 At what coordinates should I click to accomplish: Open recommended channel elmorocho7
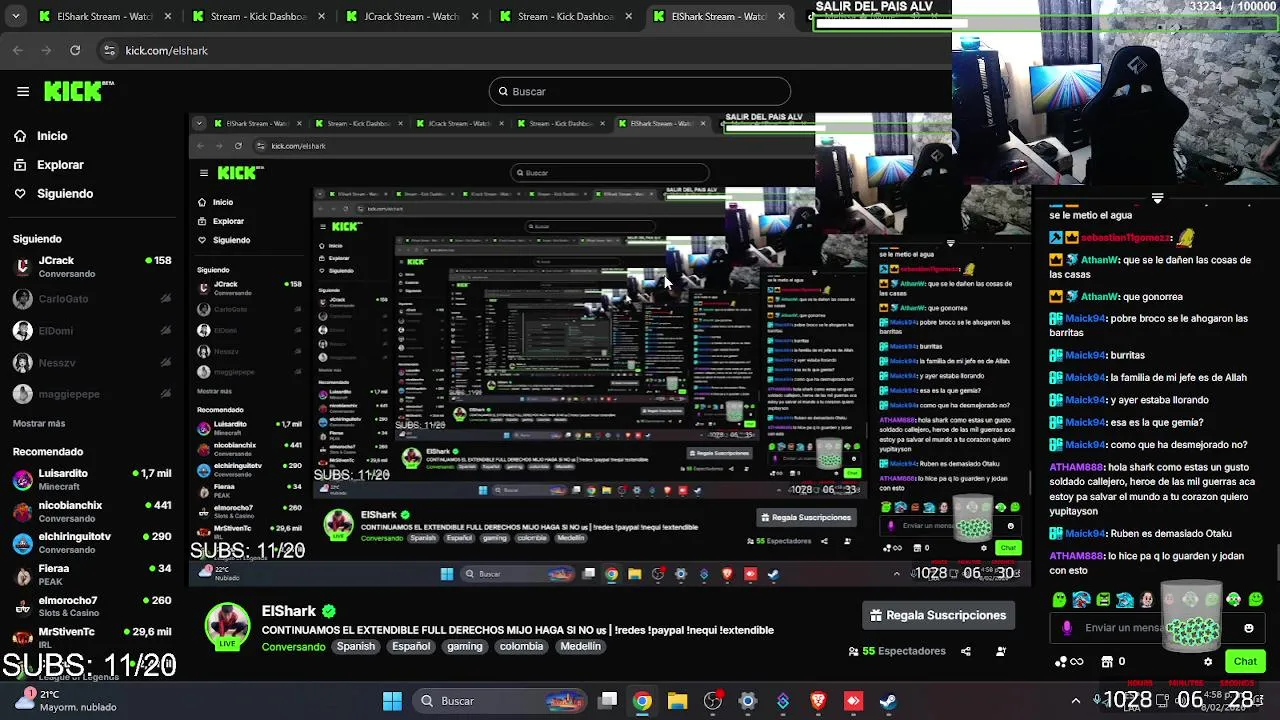[x=92, y=606]
